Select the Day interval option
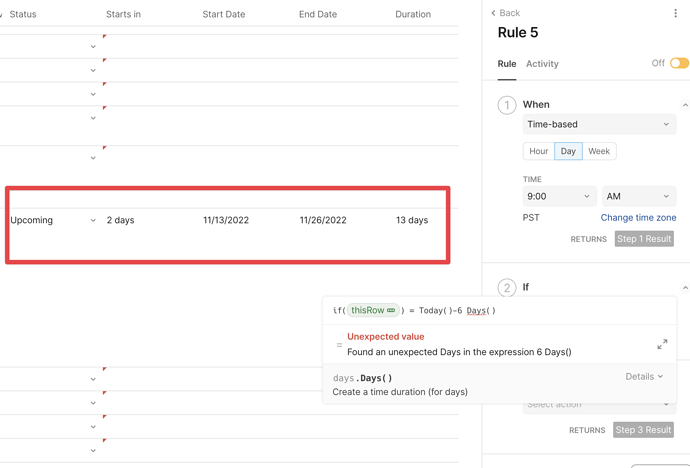This screenshot has width=690, height=468. point(568,151)
